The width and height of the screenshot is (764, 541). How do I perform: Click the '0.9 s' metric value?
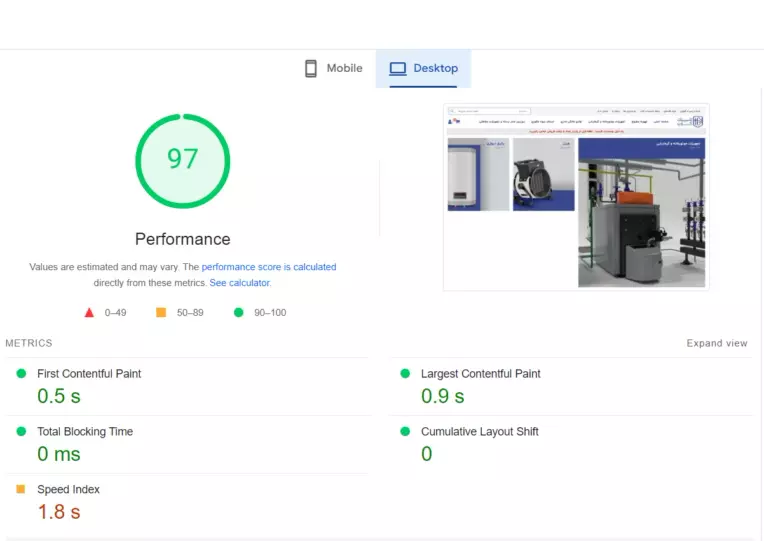443,396
